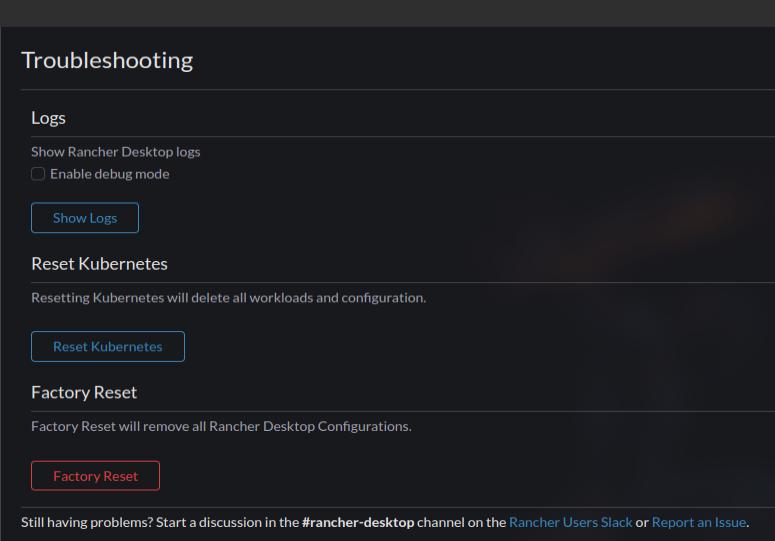Click the Reset Kubernetes section heading
This screenshot has height=541, width=775.
point(99,264)
